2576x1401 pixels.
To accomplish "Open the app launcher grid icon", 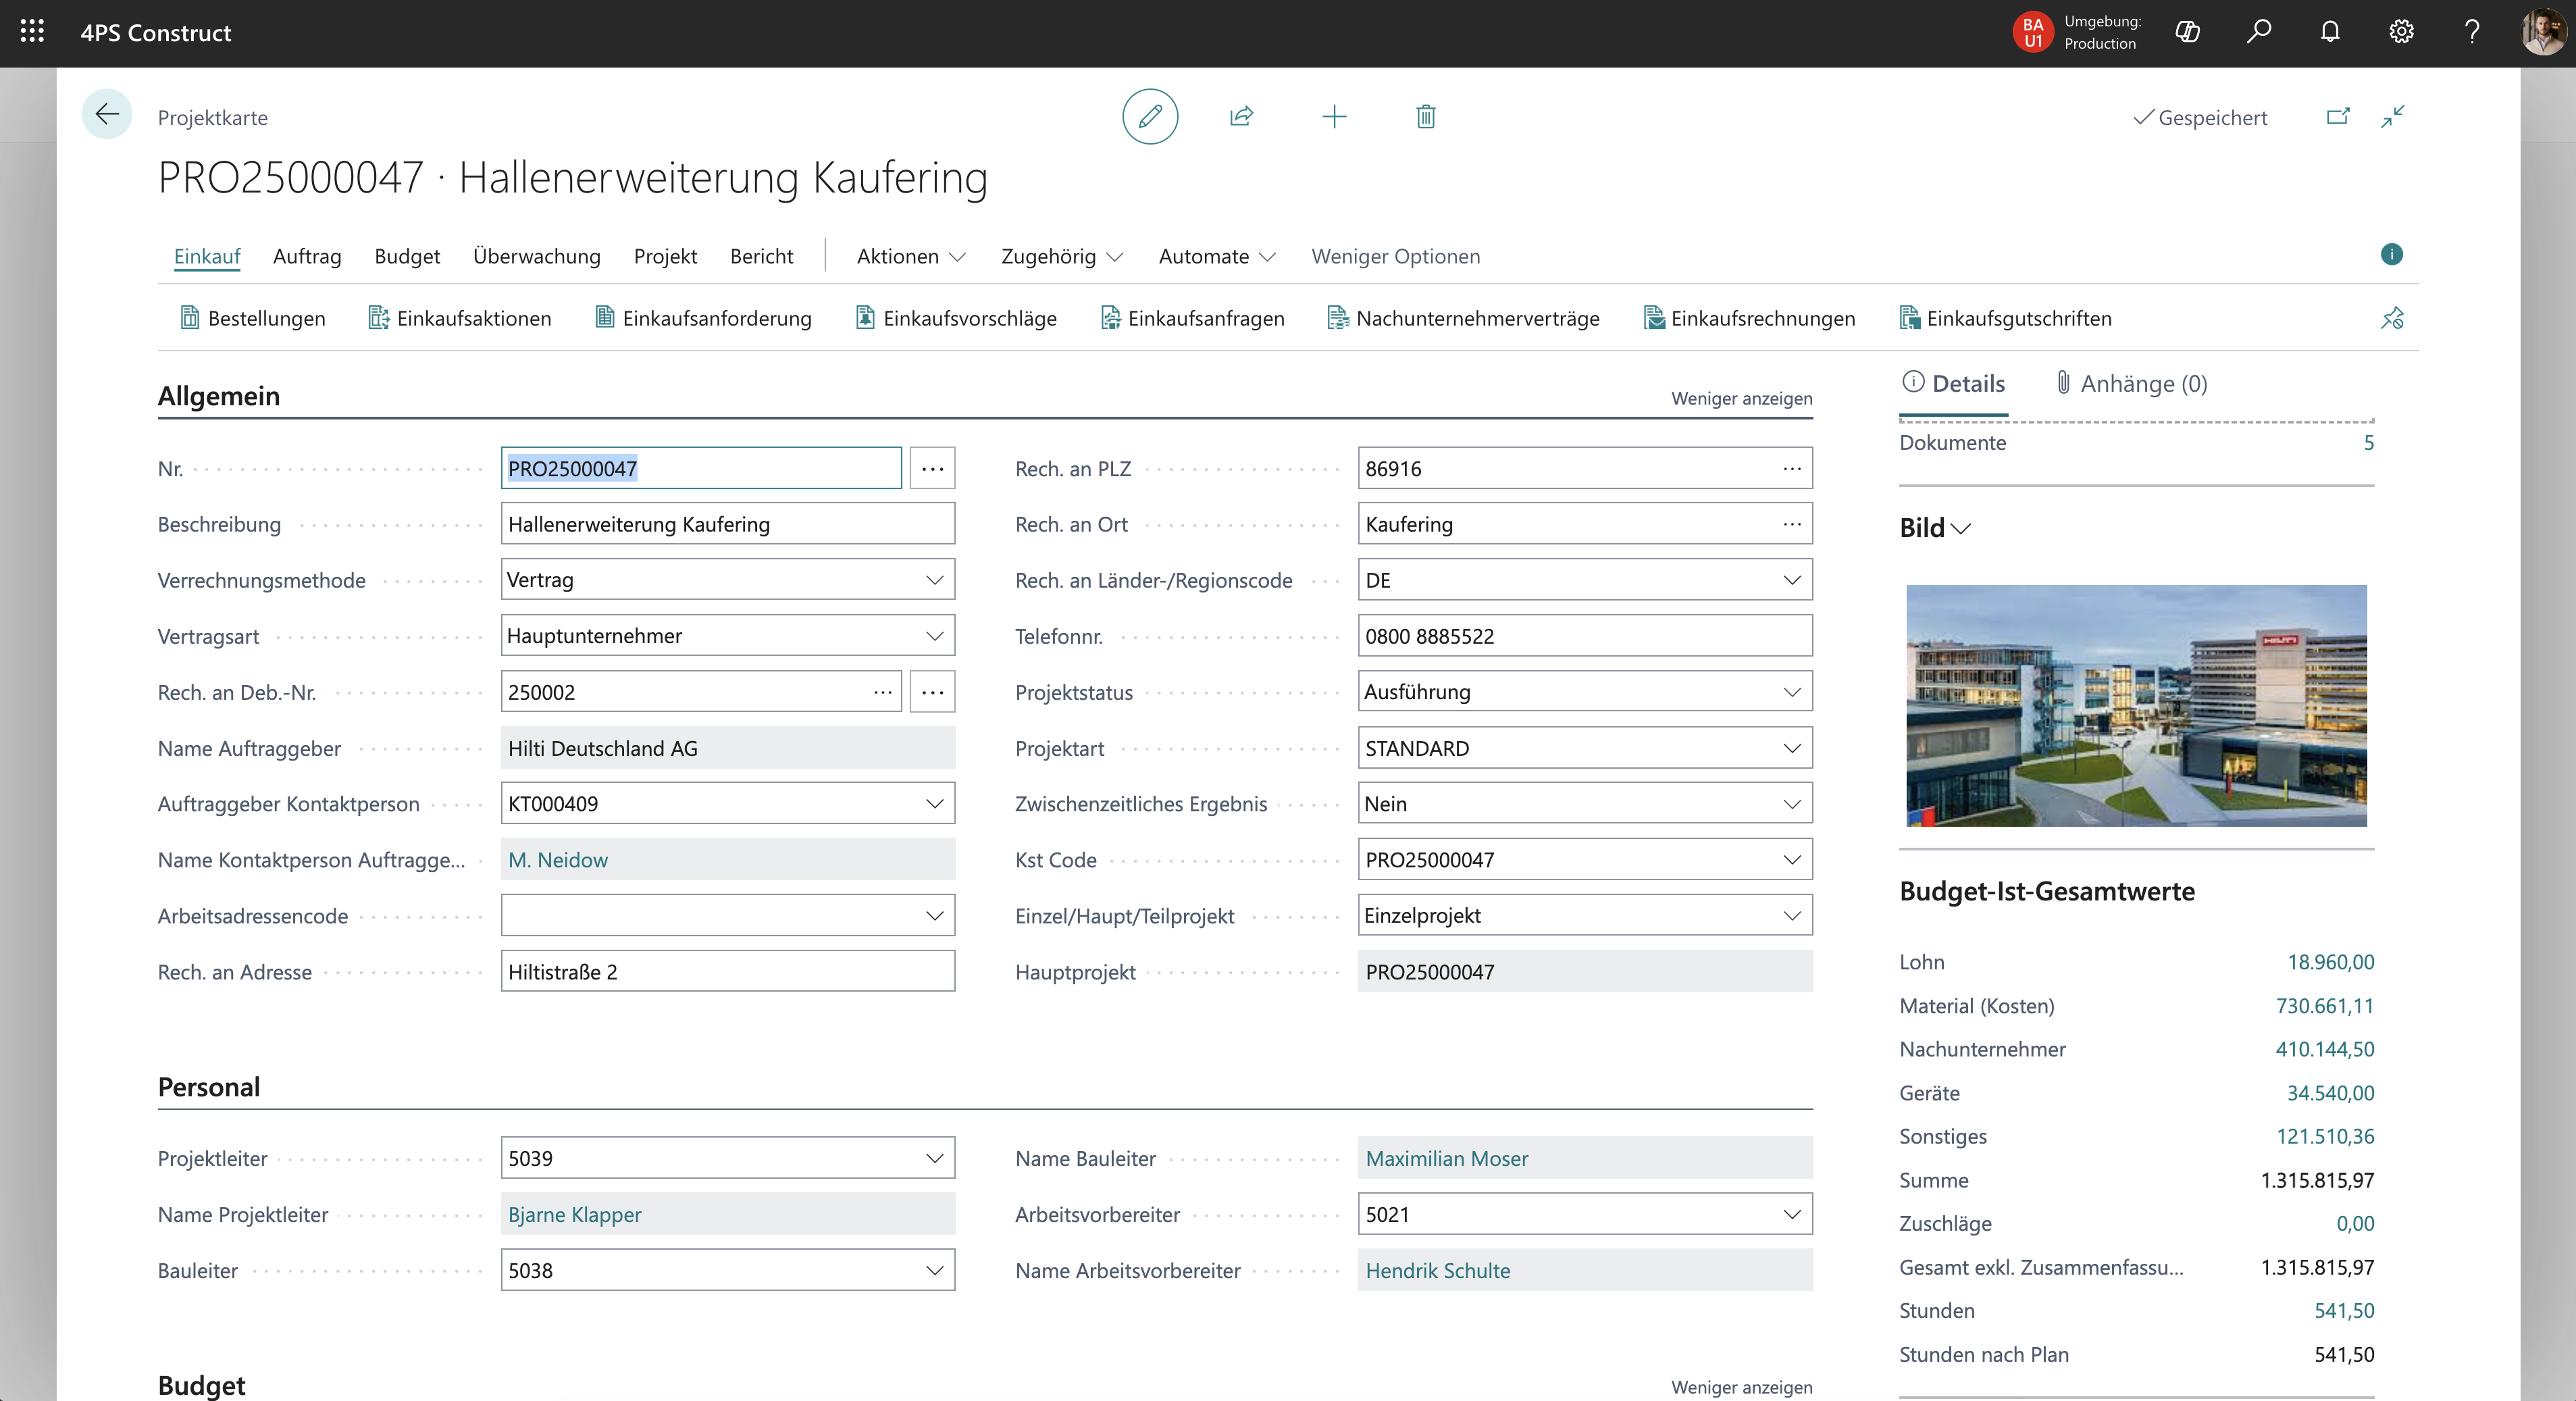I will (x=32, y=32).
